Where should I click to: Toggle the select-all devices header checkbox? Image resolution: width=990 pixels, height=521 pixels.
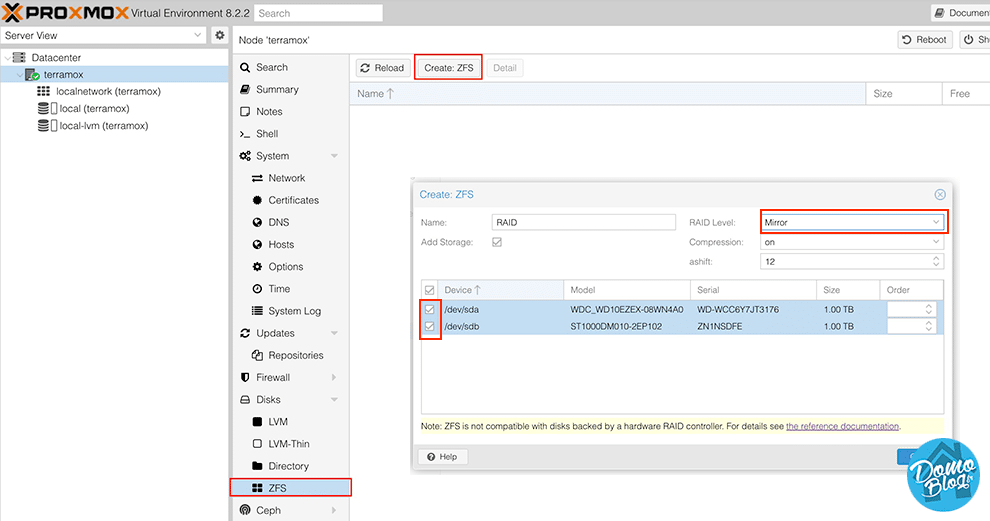tap(429, 290)
